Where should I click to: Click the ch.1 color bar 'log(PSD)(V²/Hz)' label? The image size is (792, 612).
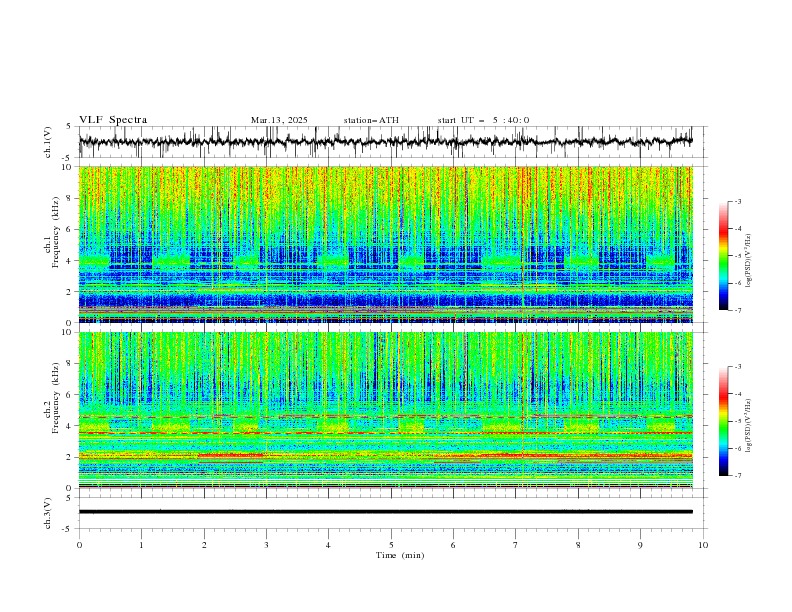749,261
